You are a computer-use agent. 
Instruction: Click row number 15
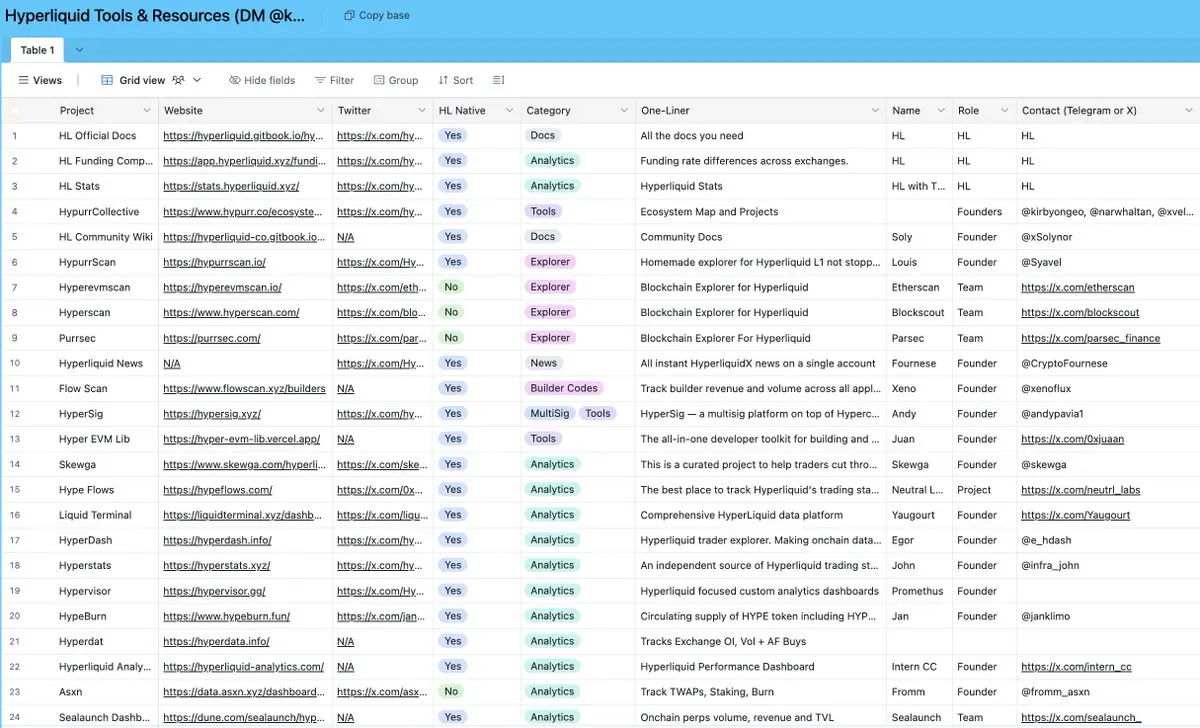15,489
